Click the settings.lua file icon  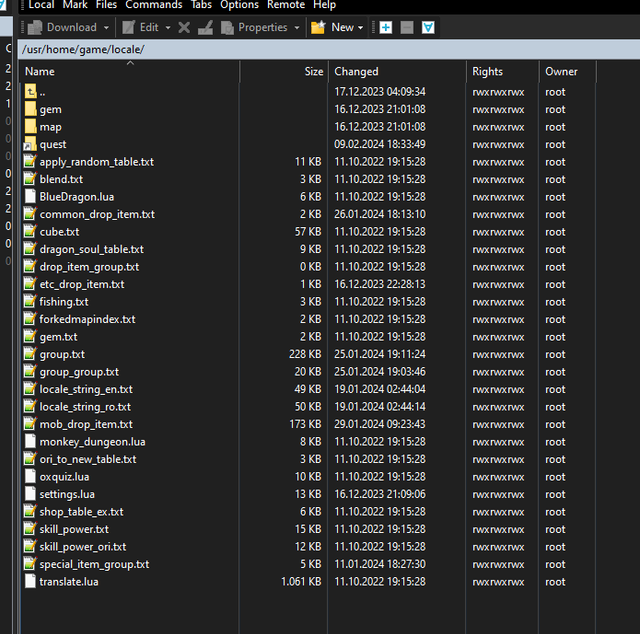[x=30, y=494]
